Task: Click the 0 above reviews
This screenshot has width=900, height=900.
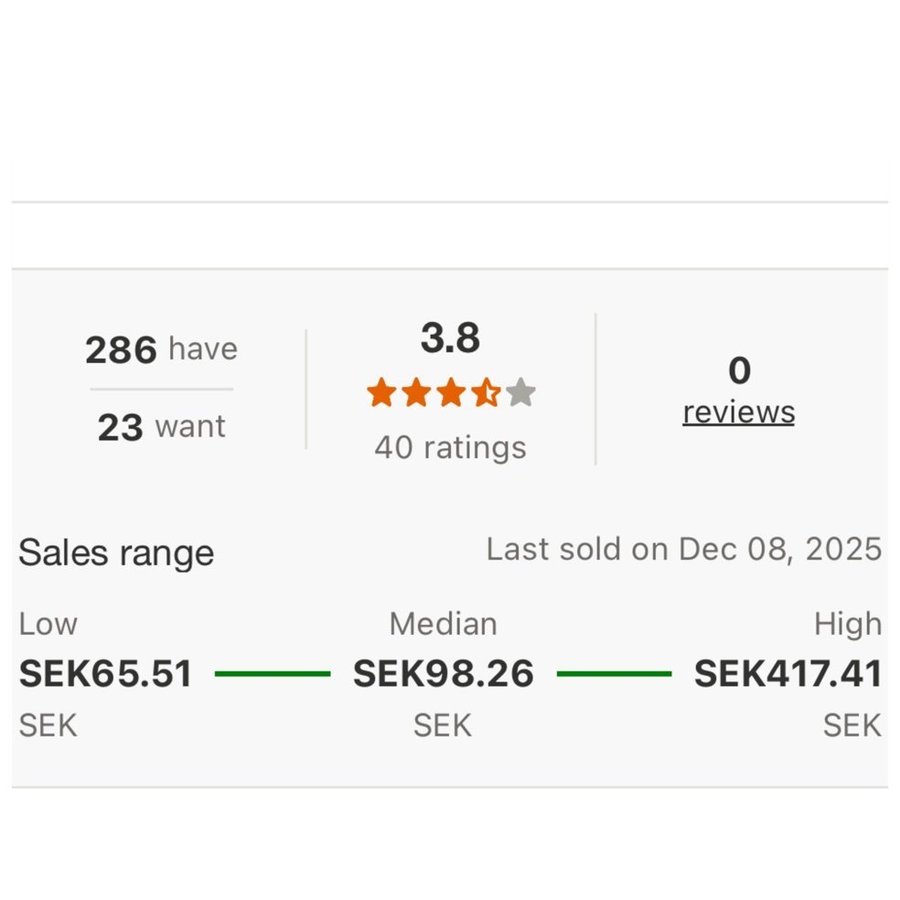Action: [739, 371]
